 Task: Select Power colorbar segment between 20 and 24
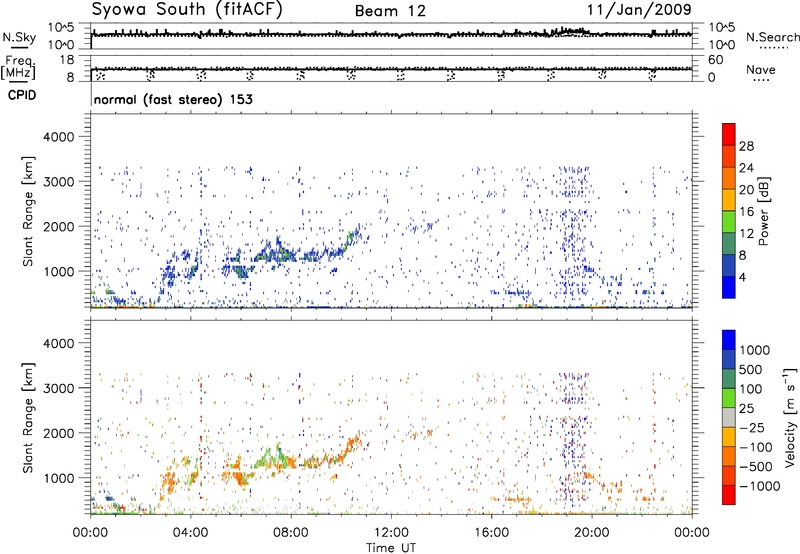tap(729, 178)
